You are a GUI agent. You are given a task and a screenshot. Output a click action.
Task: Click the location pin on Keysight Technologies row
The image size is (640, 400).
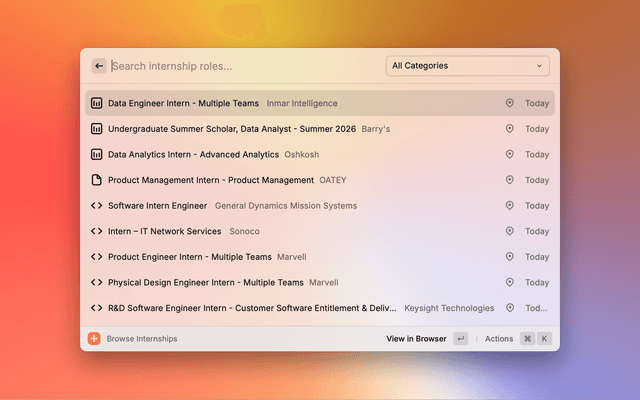click(509, 308)
